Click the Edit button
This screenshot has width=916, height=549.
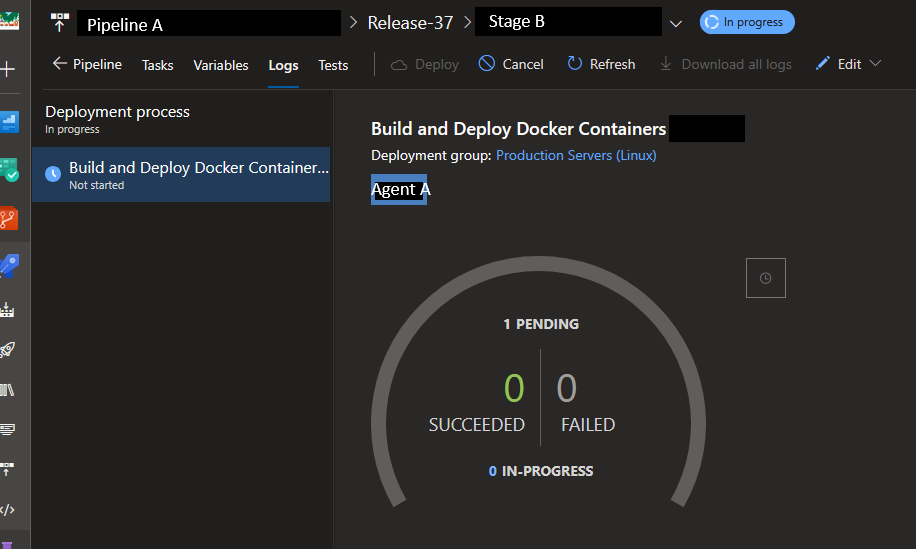tap(838, 64)
